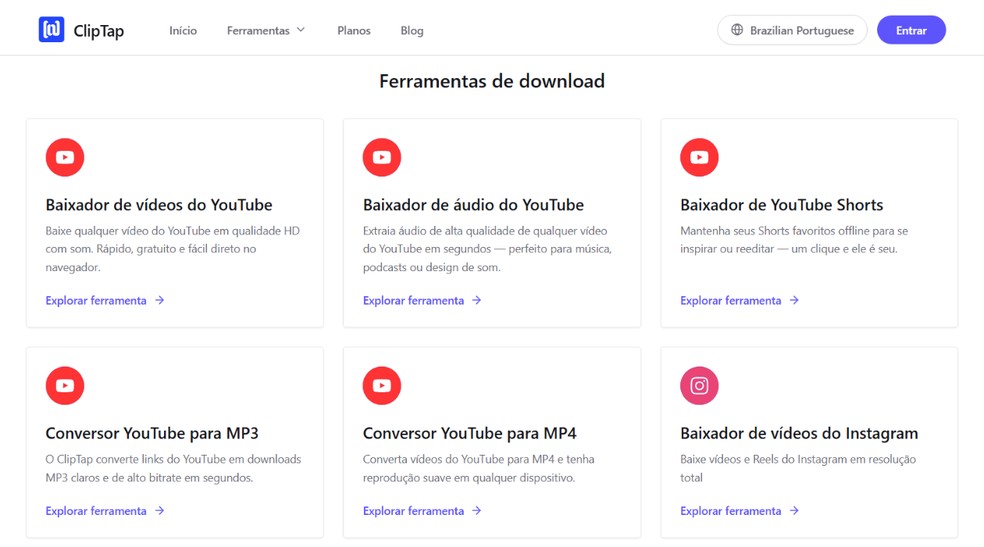Click the chevron next to Ferramentas

click(301, 30)
